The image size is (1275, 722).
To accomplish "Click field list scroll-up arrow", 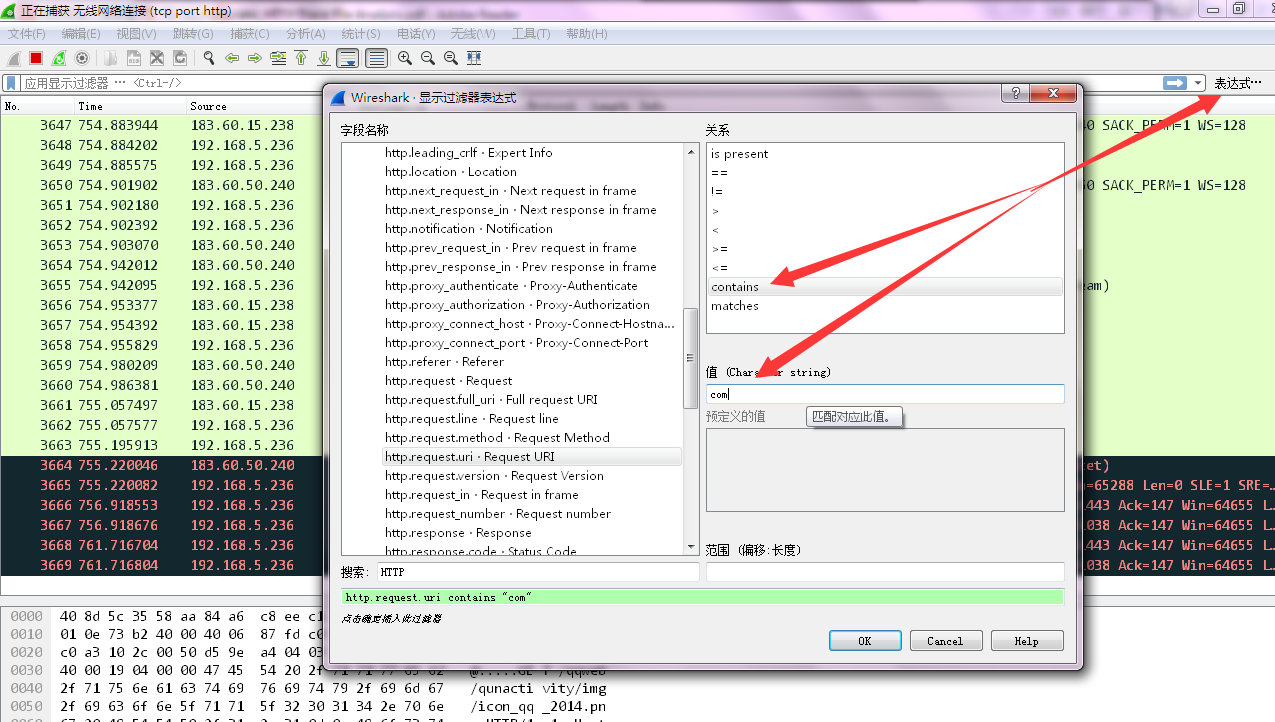I will [691, 151].
